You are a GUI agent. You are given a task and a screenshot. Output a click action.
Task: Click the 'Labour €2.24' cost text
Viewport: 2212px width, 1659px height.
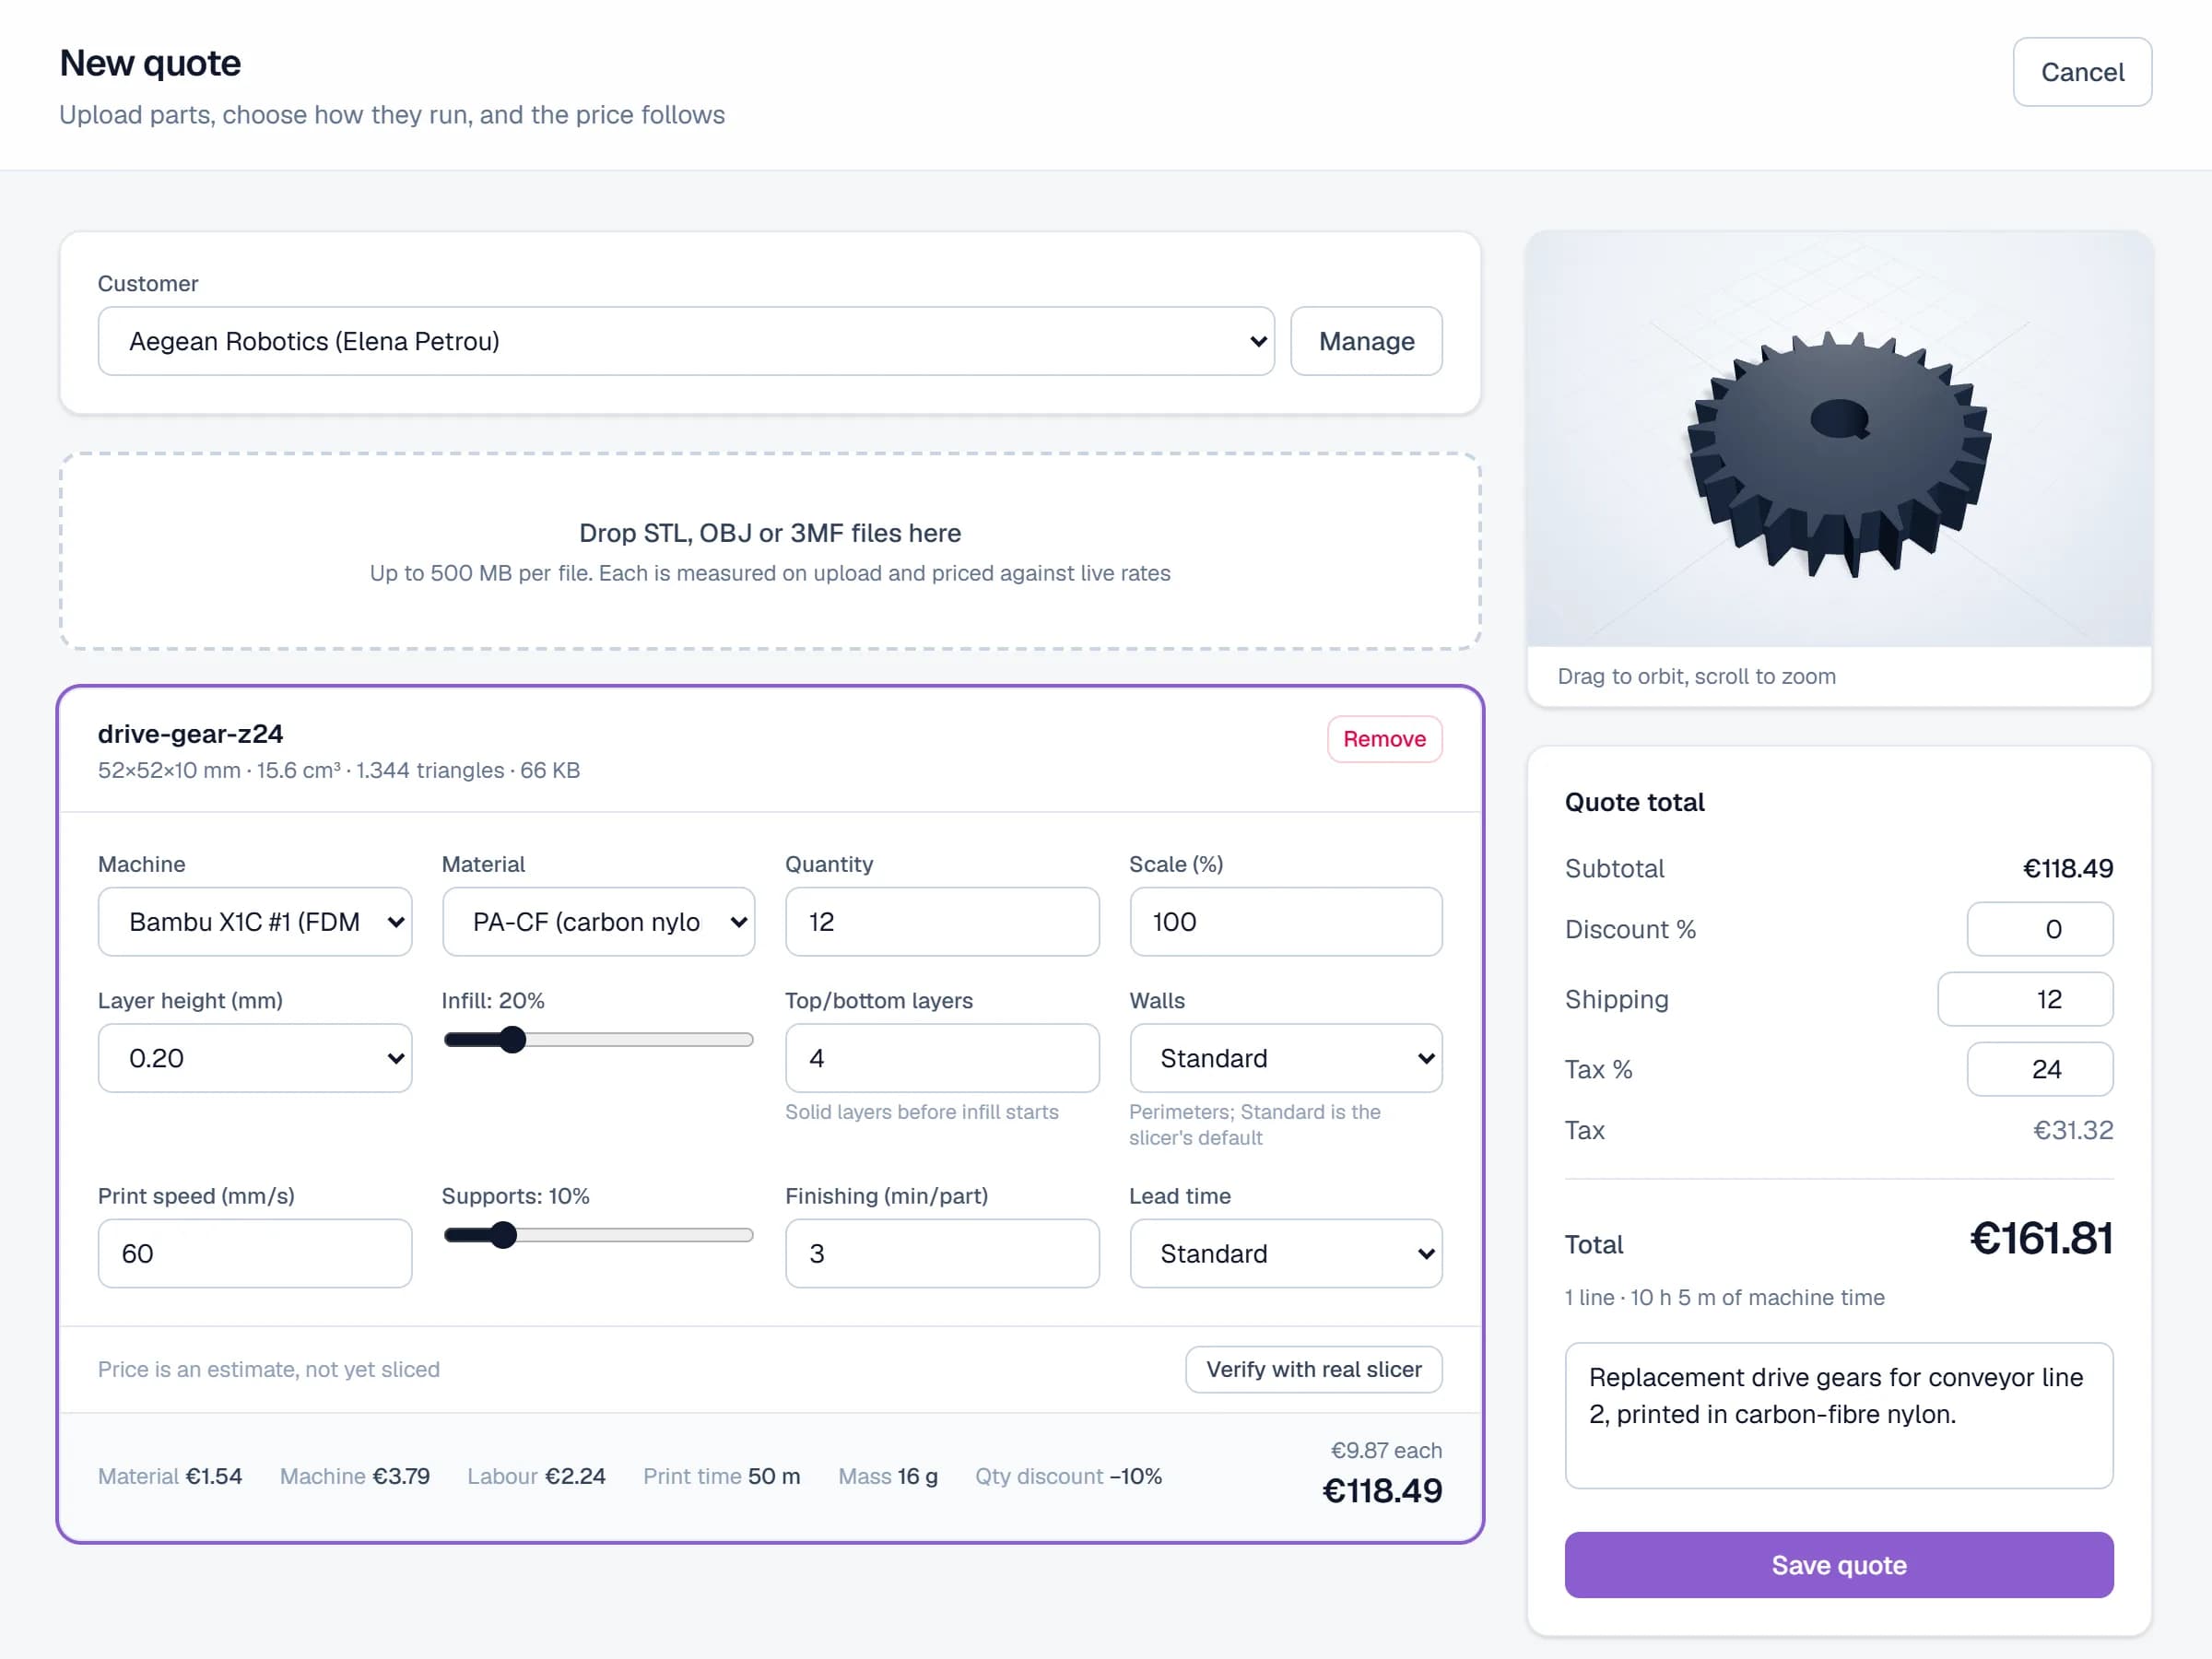tap(536, 1476)
